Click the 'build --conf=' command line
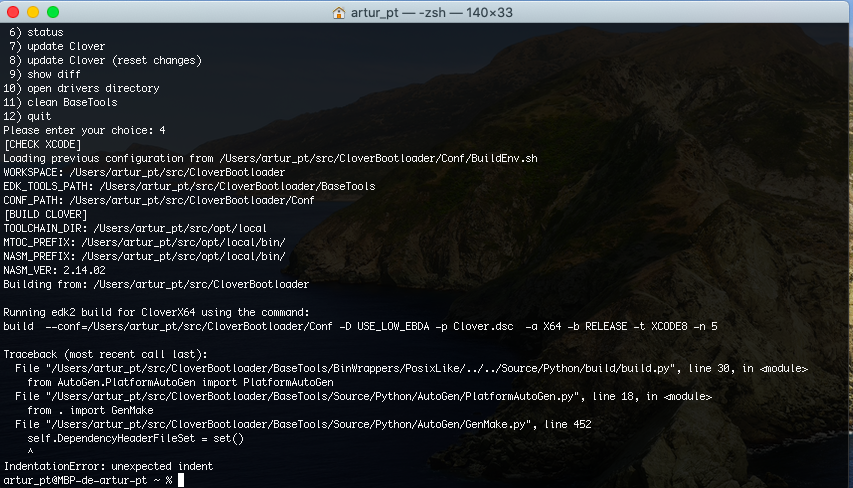The width and height of the screenshot is (853, 488). click(x=360, y=326)
